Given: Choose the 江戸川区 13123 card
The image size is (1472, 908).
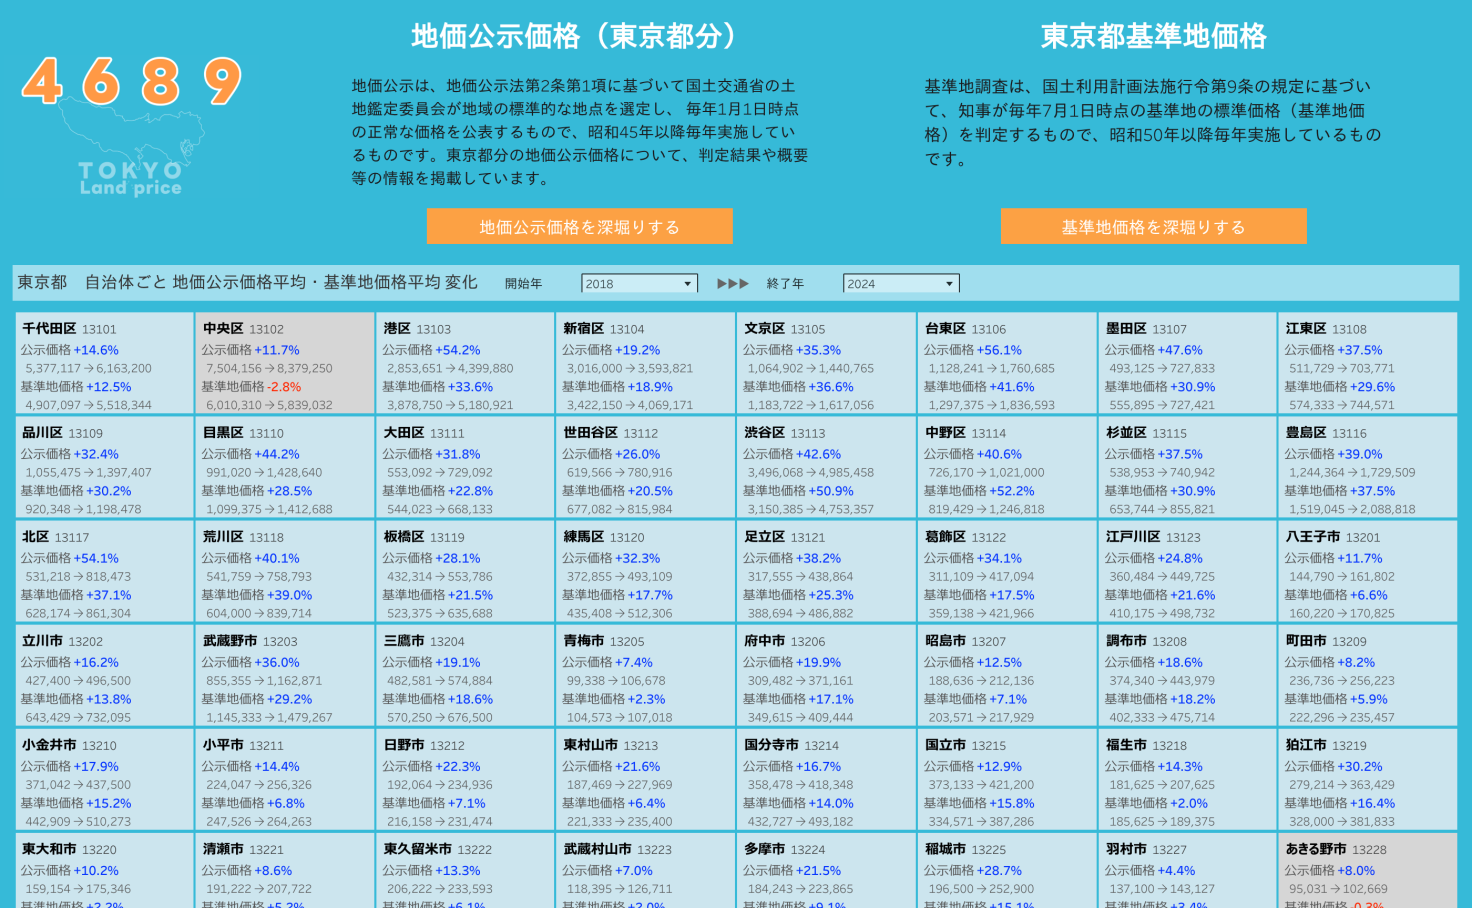Looking at the screenshot, I should 1188,571.
